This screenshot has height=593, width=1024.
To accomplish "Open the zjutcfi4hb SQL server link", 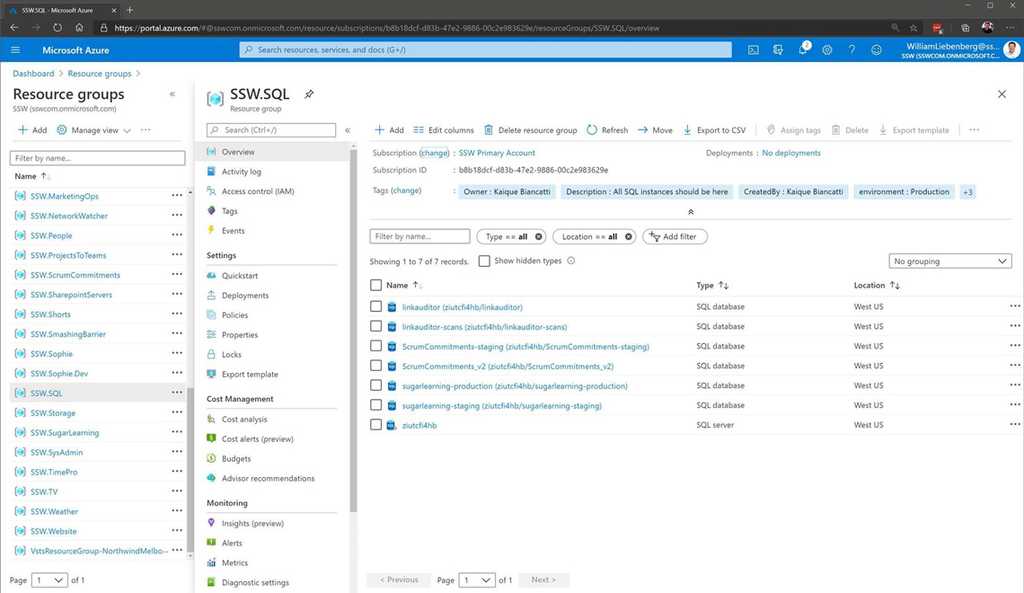I will point(419,424).
